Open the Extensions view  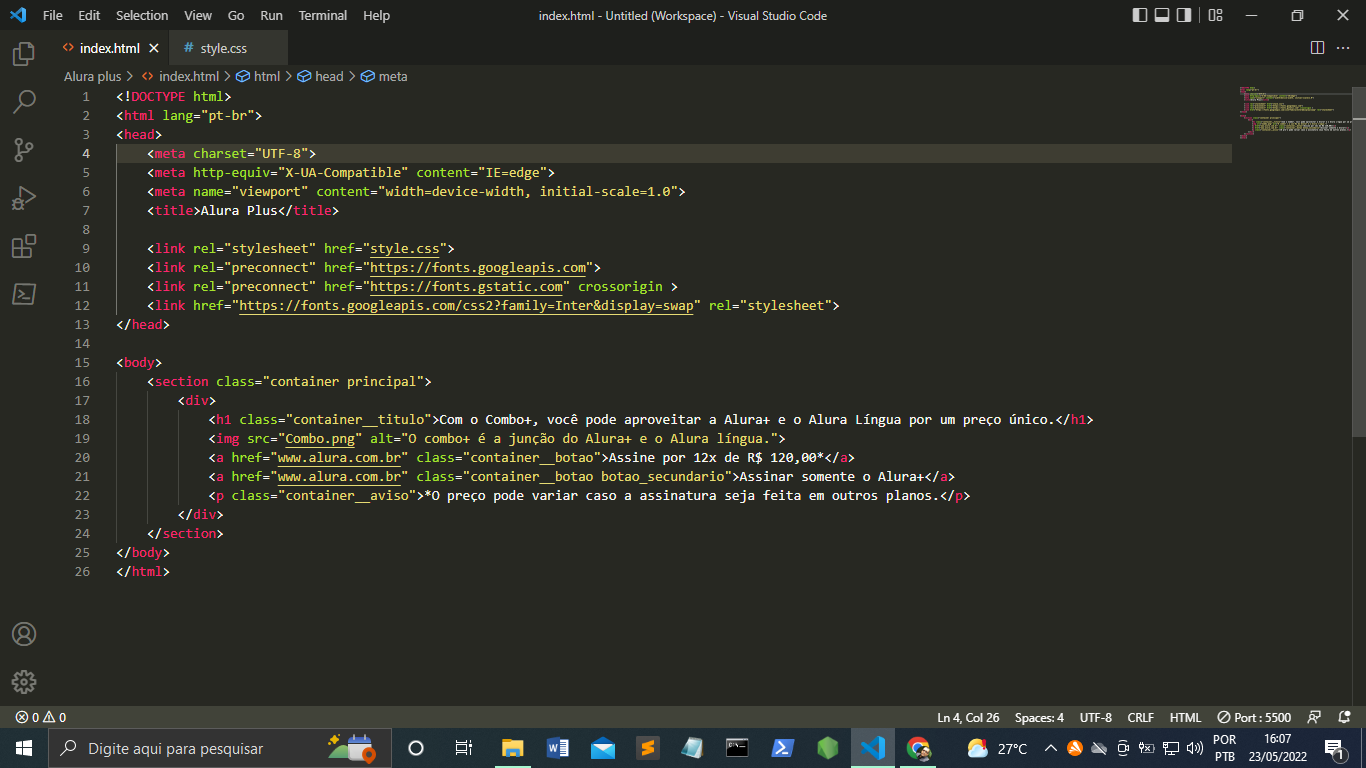click(x=24, y=246)
